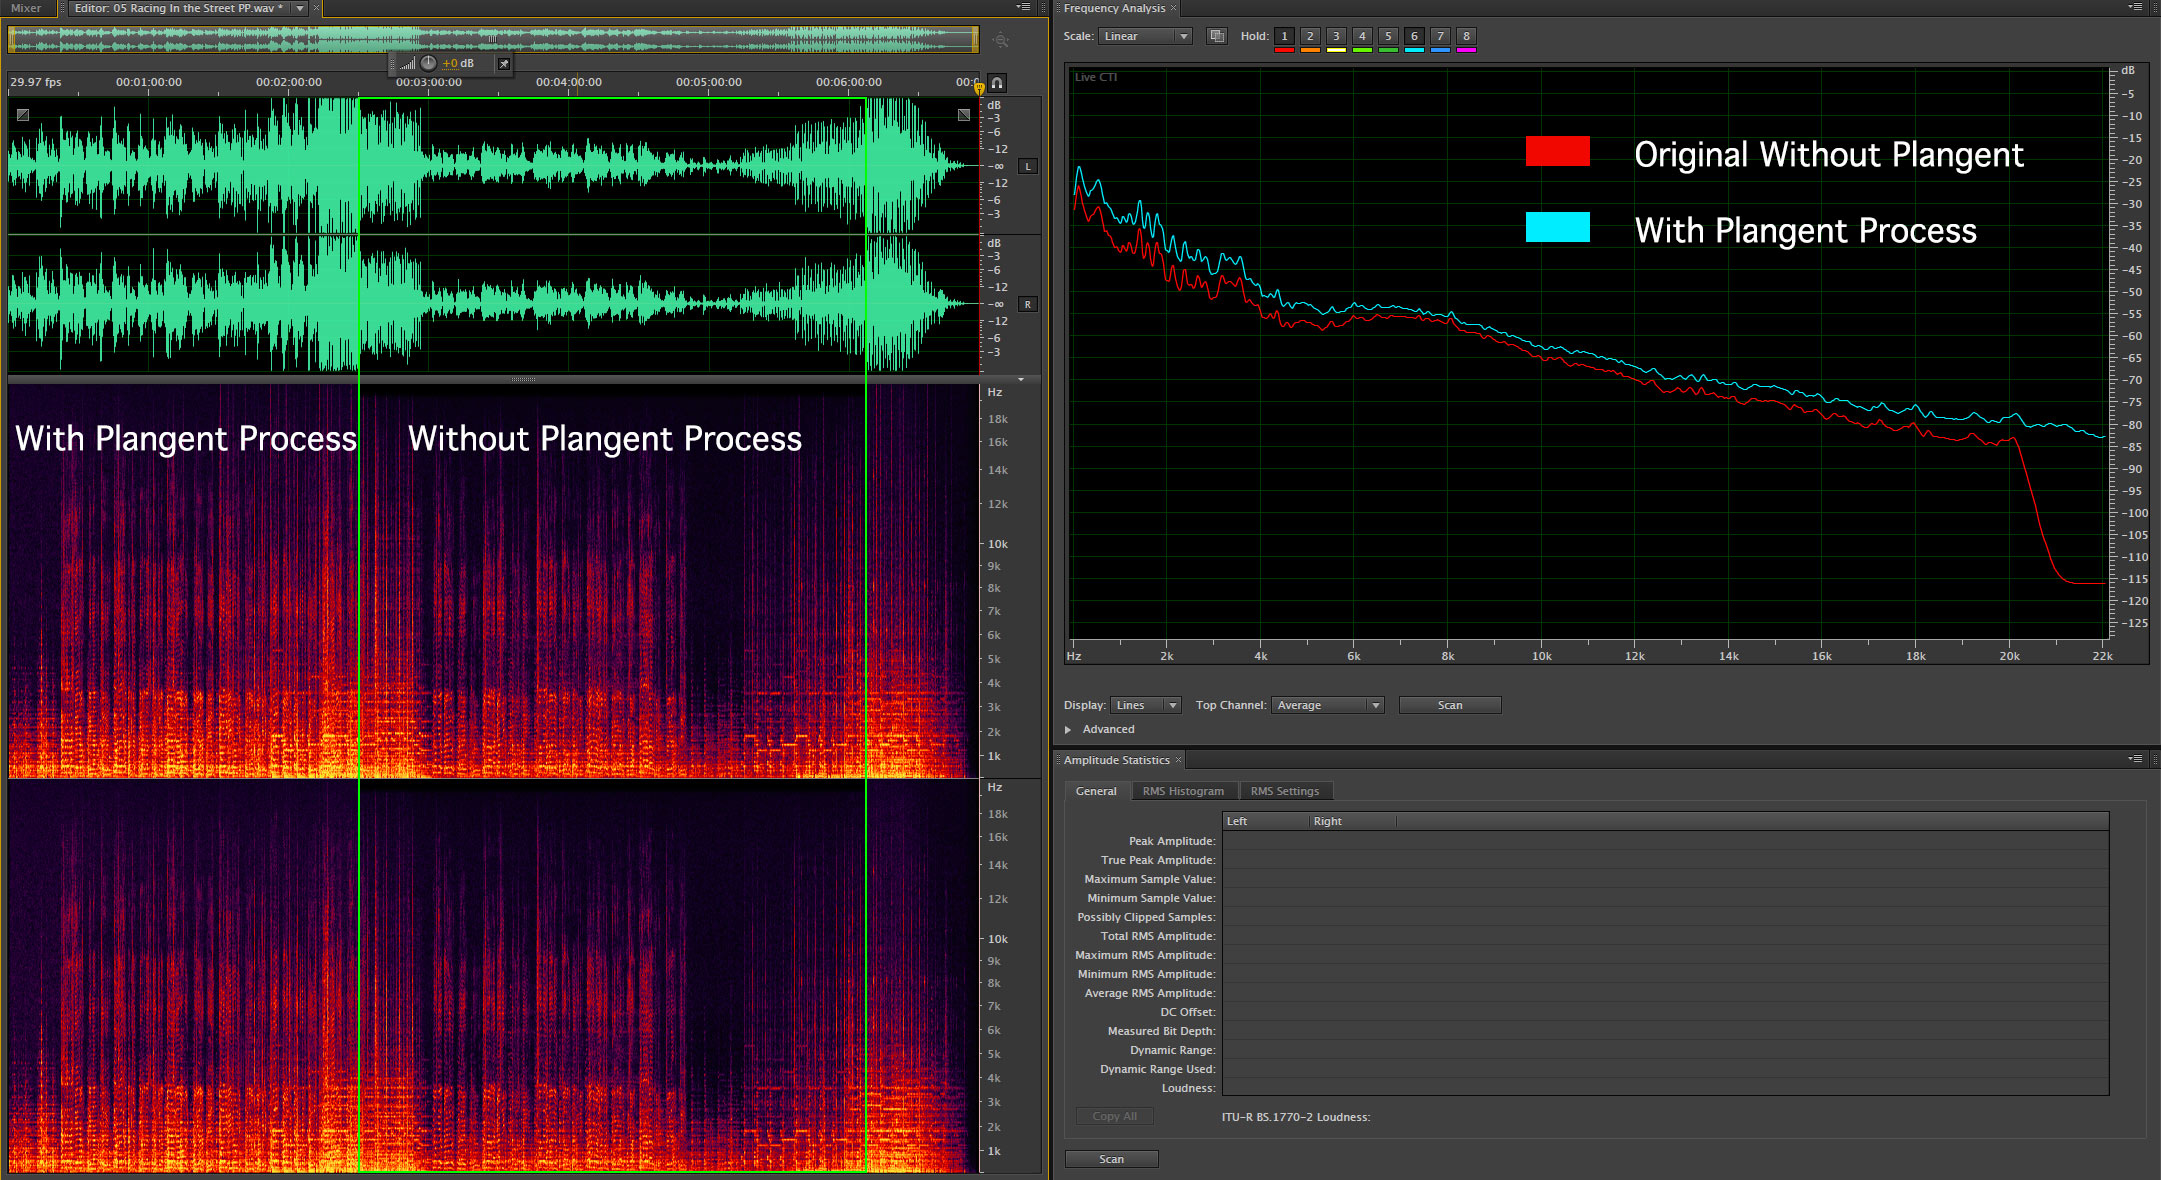Toggle the snapping magnet icon beside timeline
The image size is (2161, 1180).
(x=997, y=83)
